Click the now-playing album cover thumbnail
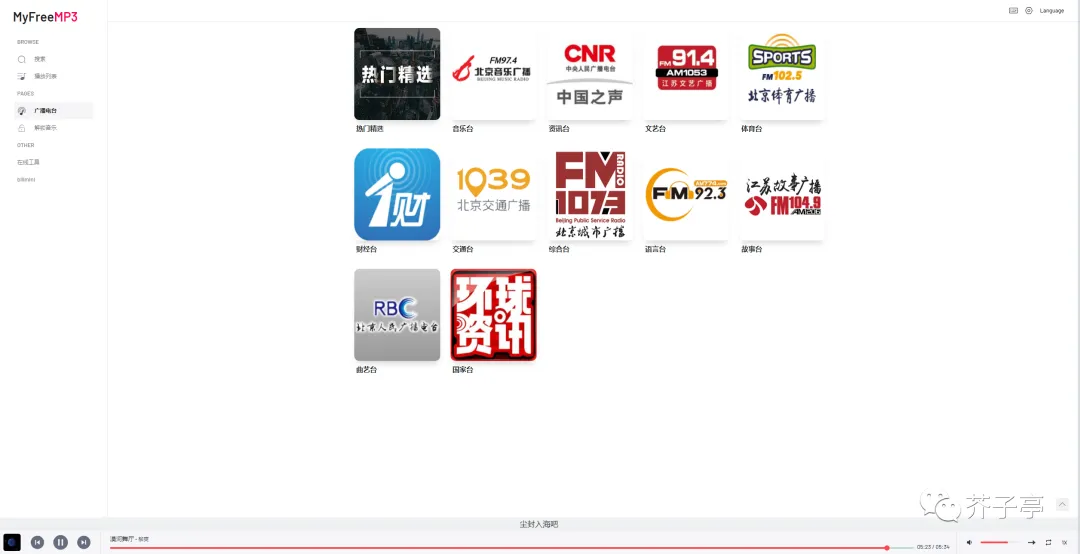Image resolution: width=1080 pixels, height=554 pixels. pyautogui.click(x=12, y=542)
